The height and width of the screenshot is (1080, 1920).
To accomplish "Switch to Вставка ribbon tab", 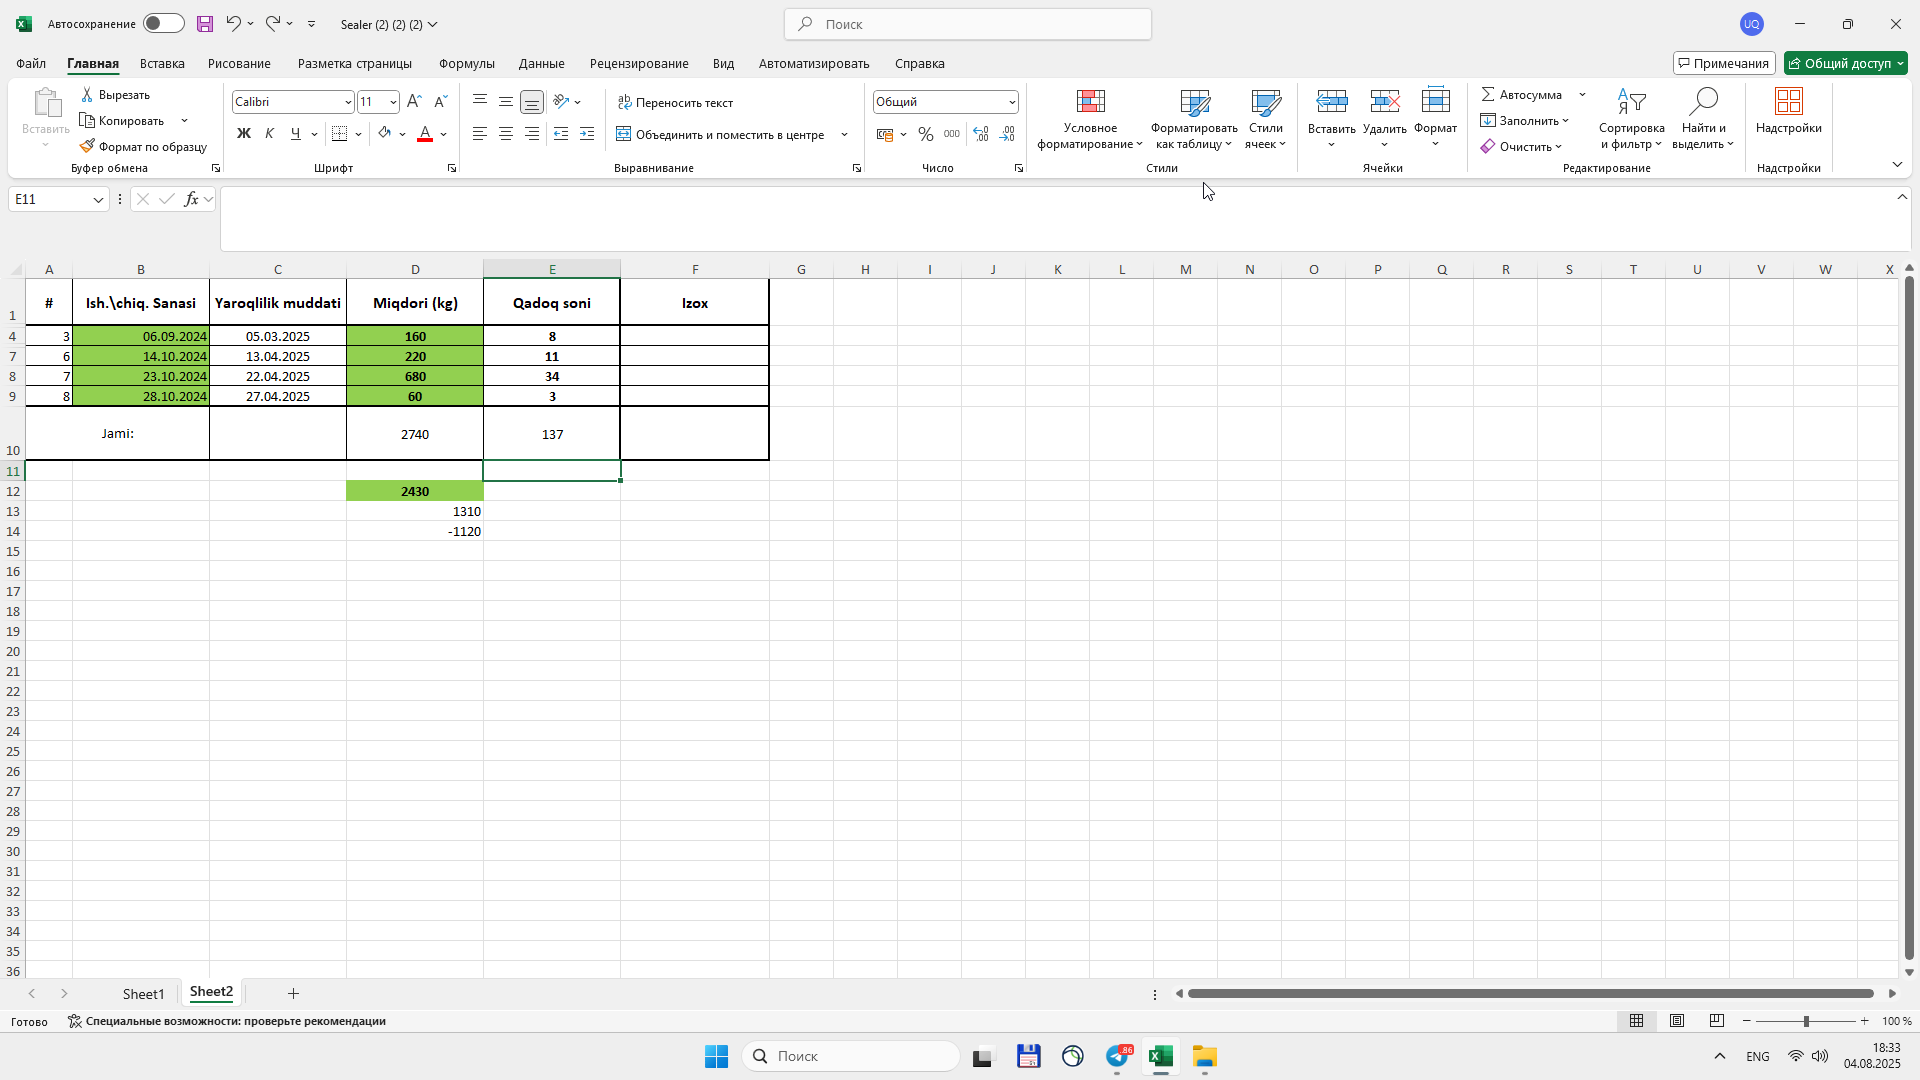I will (162, 63).
